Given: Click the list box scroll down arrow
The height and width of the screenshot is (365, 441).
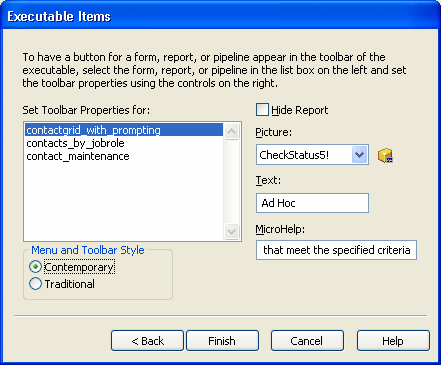Looking at the screenshot, I should pyautogui.click(x=232, y=231).
